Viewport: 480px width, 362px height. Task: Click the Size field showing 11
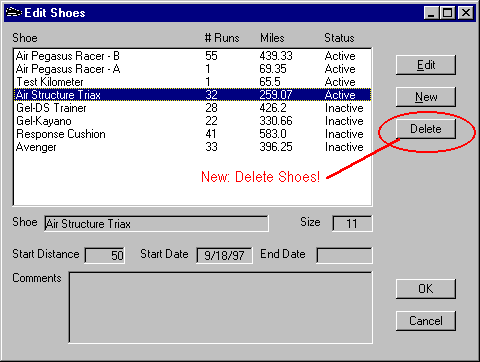pyautogui.click(x=352, y=224)
